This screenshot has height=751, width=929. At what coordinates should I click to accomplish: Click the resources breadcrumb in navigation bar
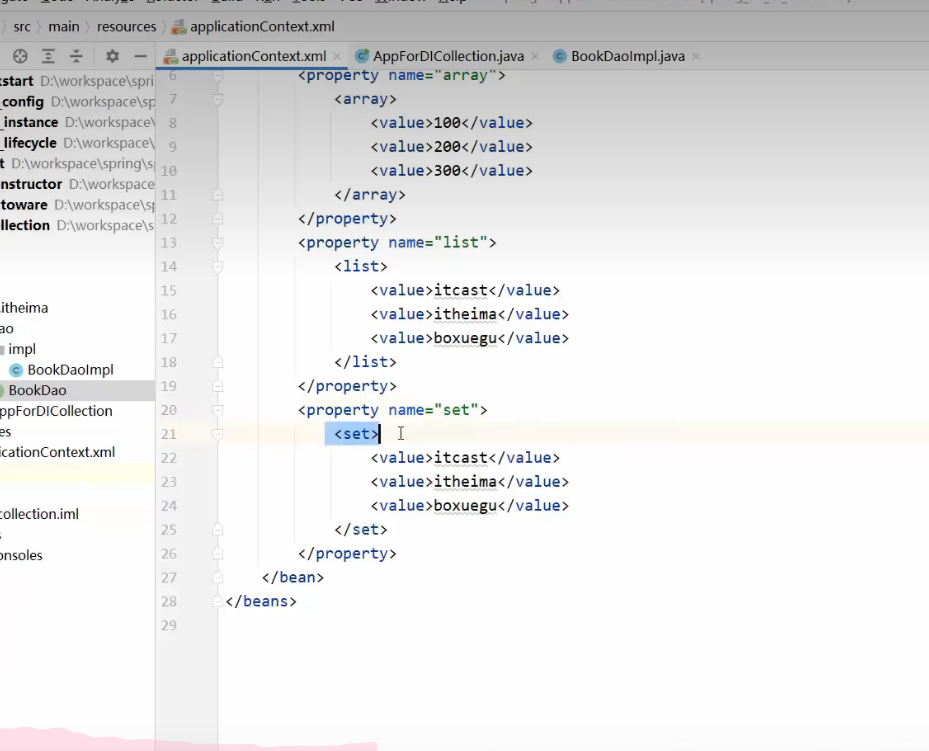click(126, 26)
